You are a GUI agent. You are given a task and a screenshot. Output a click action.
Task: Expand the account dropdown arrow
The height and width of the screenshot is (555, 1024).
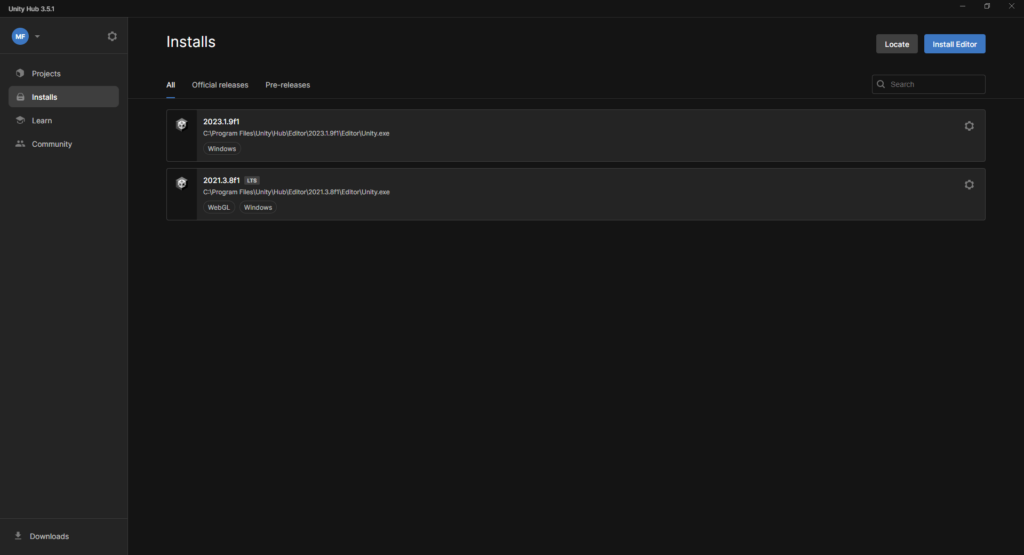coord(37,36)
